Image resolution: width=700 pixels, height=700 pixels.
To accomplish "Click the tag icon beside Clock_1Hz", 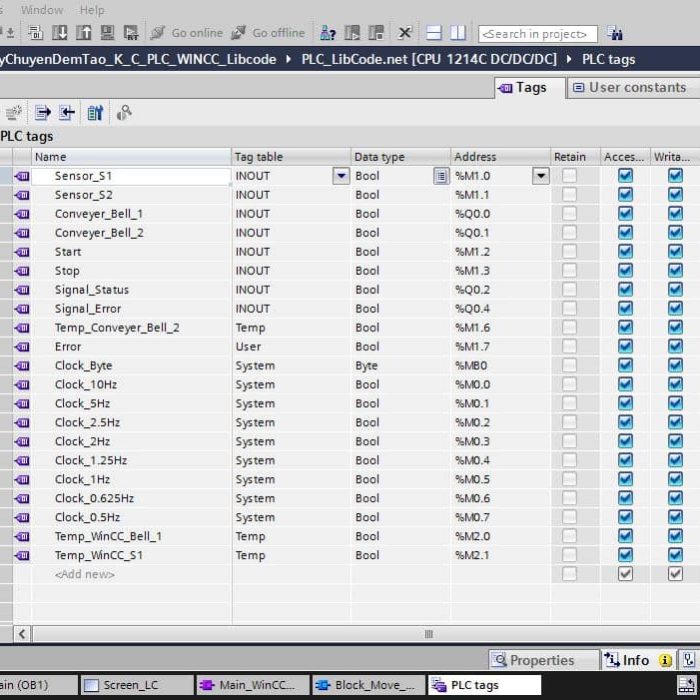I will tap(22, 479).
